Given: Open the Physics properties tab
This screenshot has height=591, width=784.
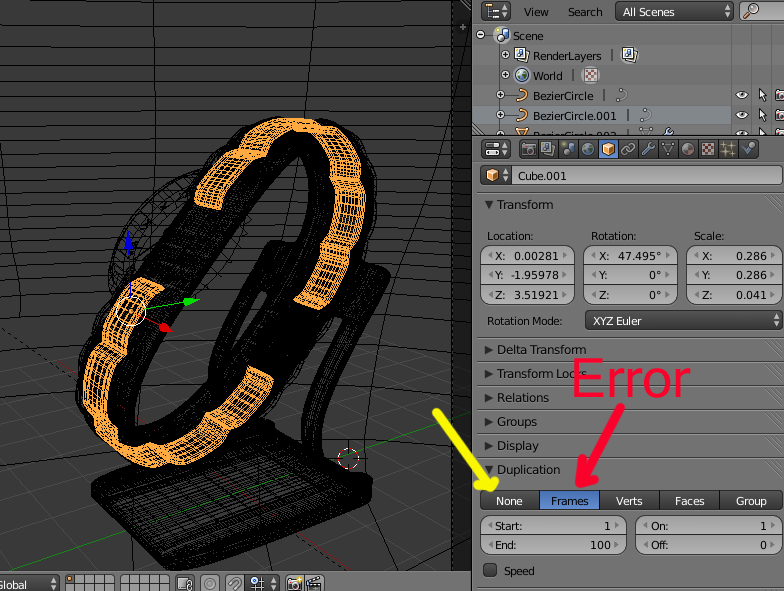Looking at the screenshot, I should point(748,149).
